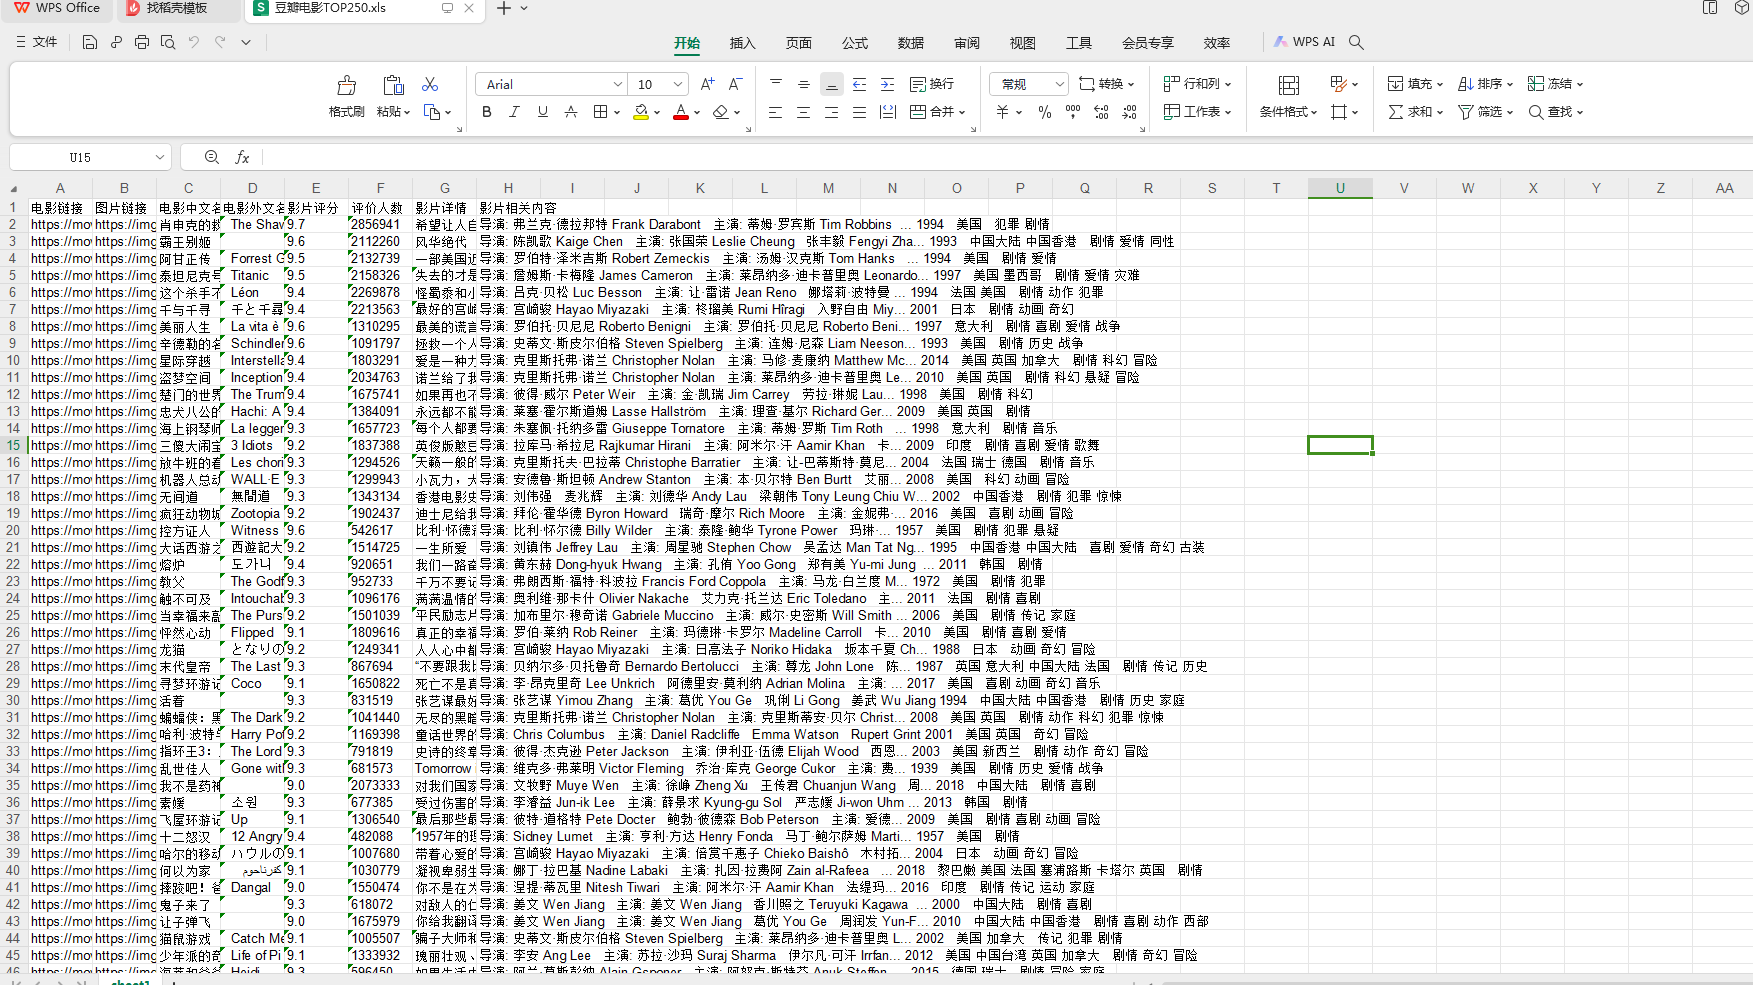
Task: Apply the red font color A
Action: pyautogui.click(x=681, y=112)
